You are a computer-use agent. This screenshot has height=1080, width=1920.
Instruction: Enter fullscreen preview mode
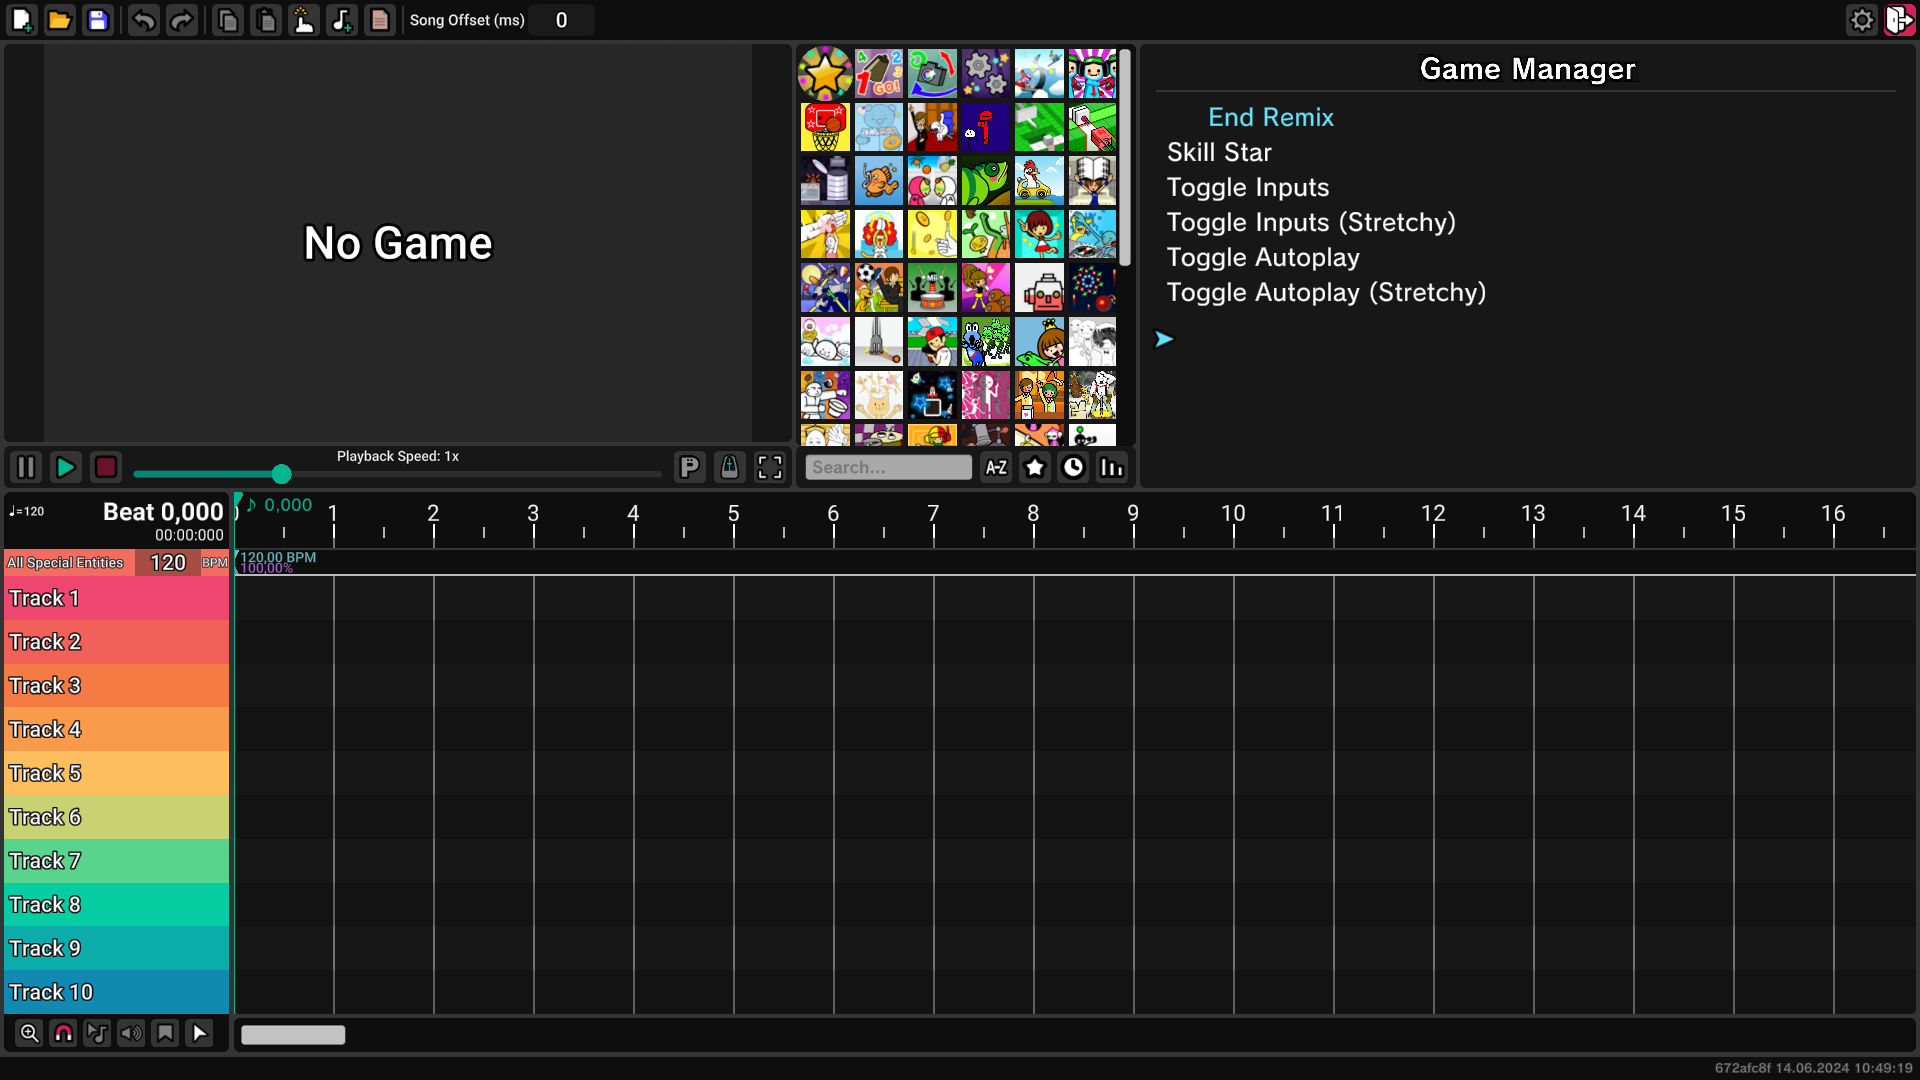point(769,467)
